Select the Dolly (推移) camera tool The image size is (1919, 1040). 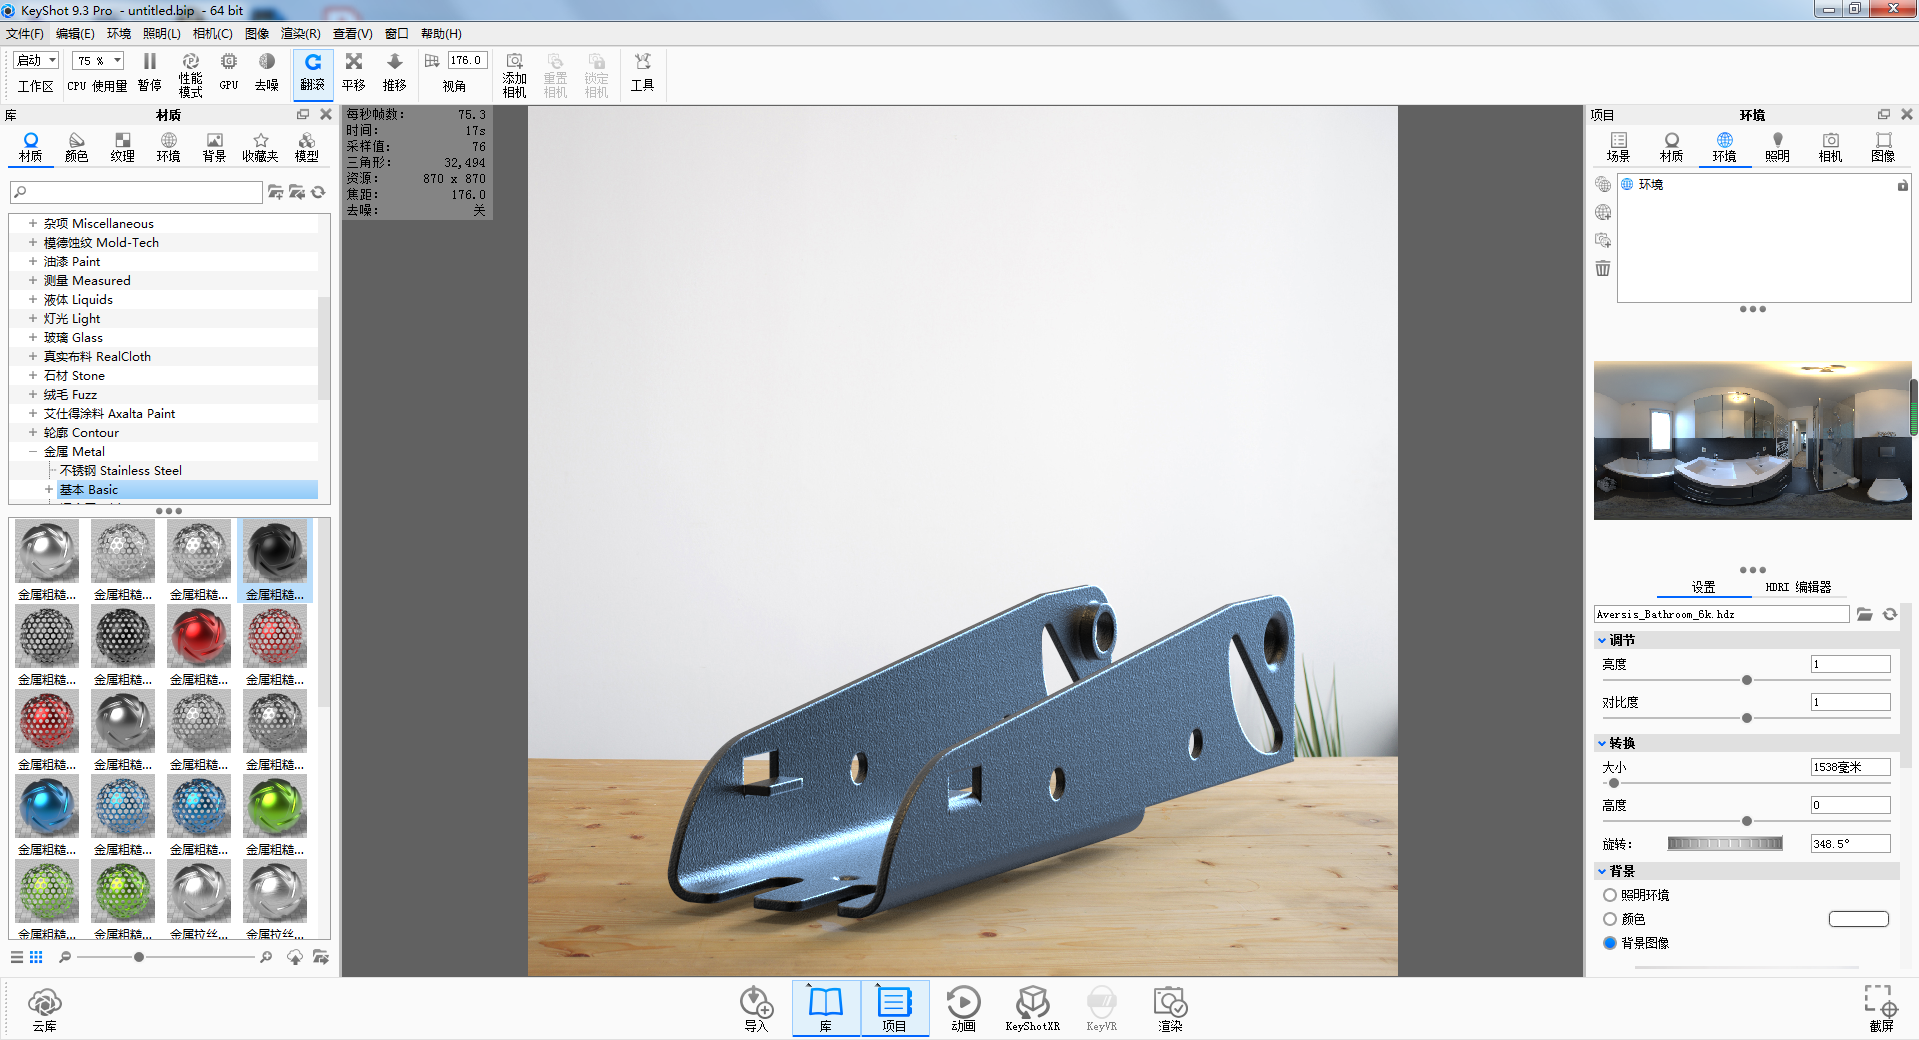(x=395, y=72)
